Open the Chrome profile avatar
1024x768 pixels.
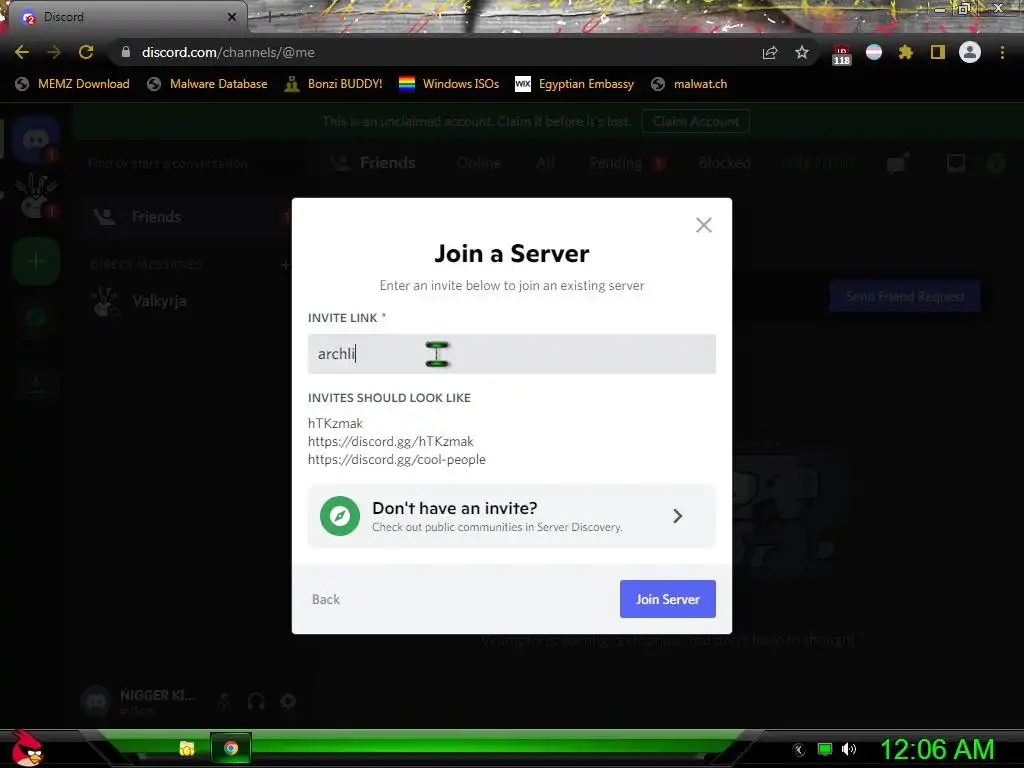[970, 52]
